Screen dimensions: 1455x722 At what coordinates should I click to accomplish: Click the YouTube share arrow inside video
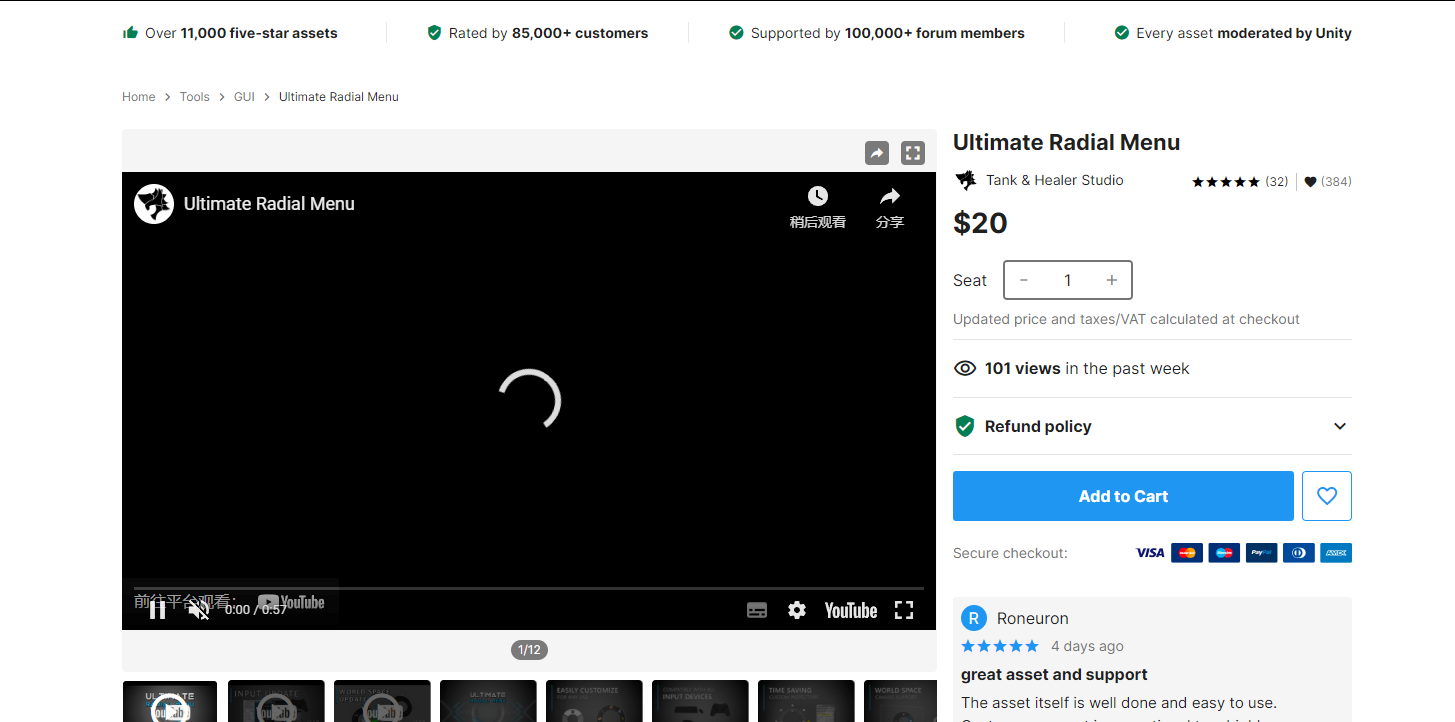[890, 196]
